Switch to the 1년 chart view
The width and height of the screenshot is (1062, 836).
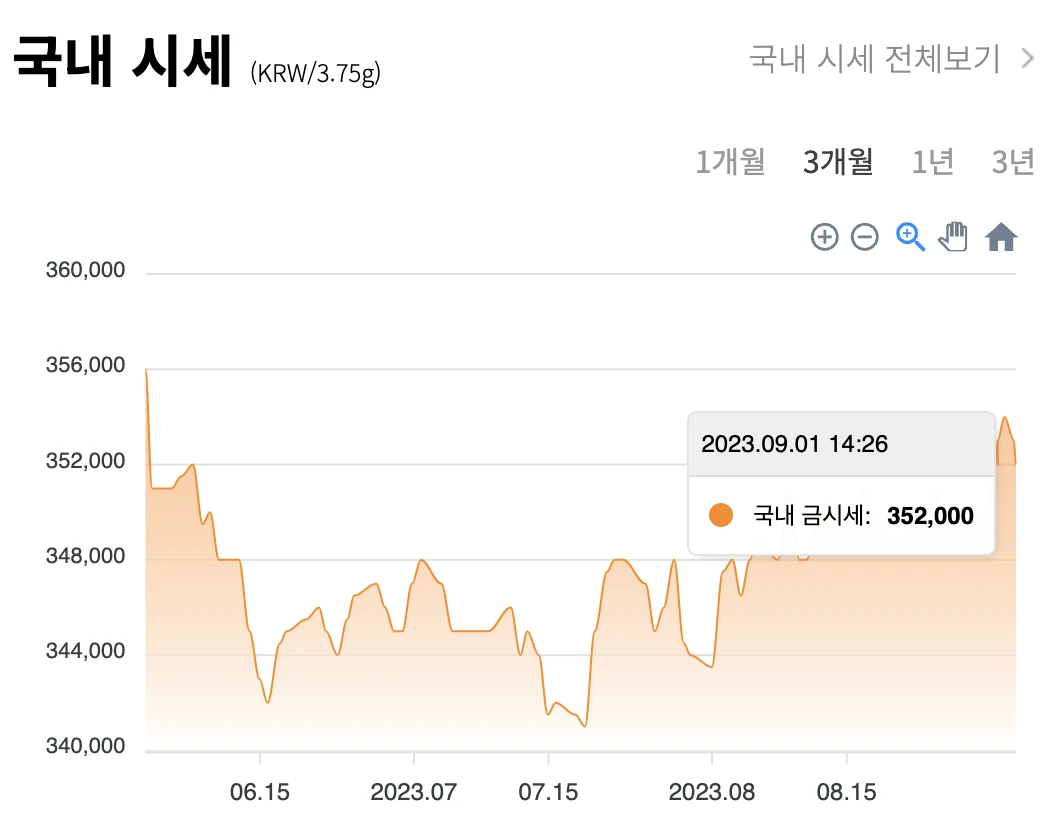pos(932,161)
